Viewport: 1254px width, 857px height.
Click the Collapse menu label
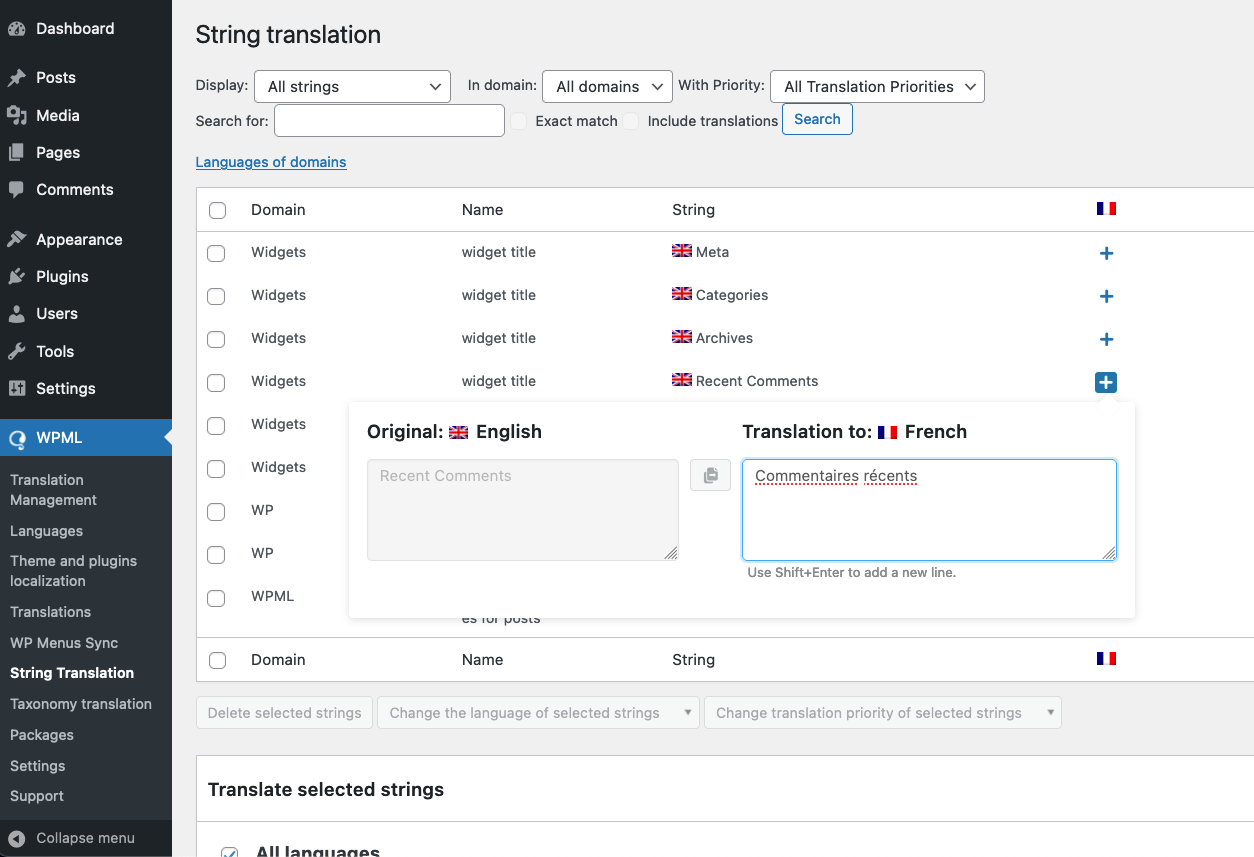[x=85, y=838]
